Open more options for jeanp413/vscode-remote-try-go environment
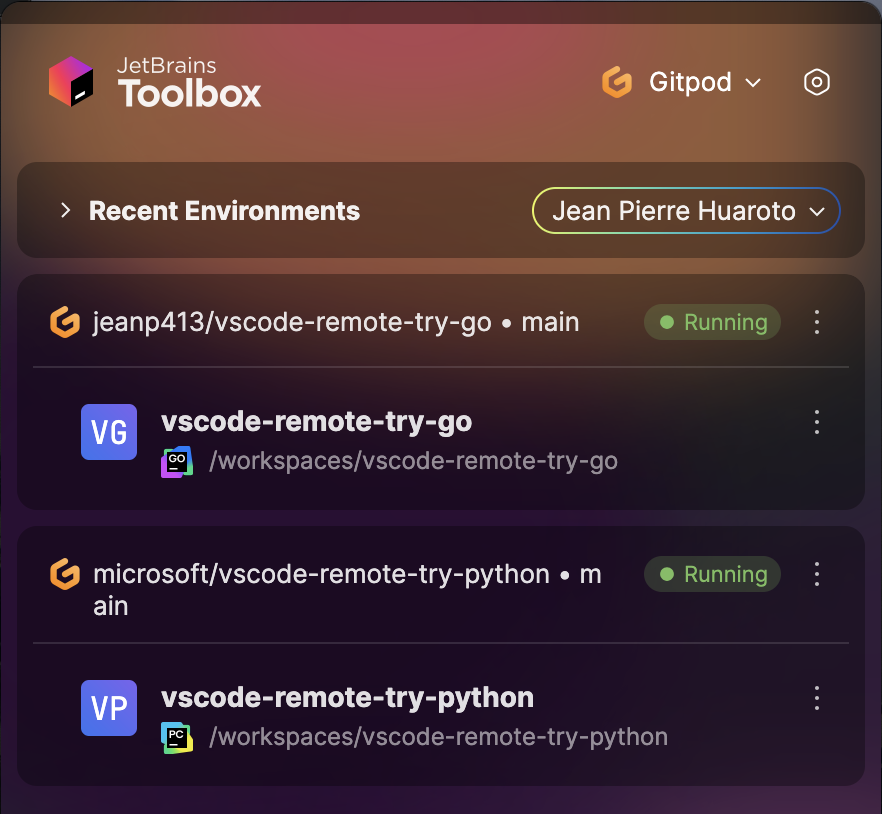The width and height of the screenshot is (882, 814). 817,322
